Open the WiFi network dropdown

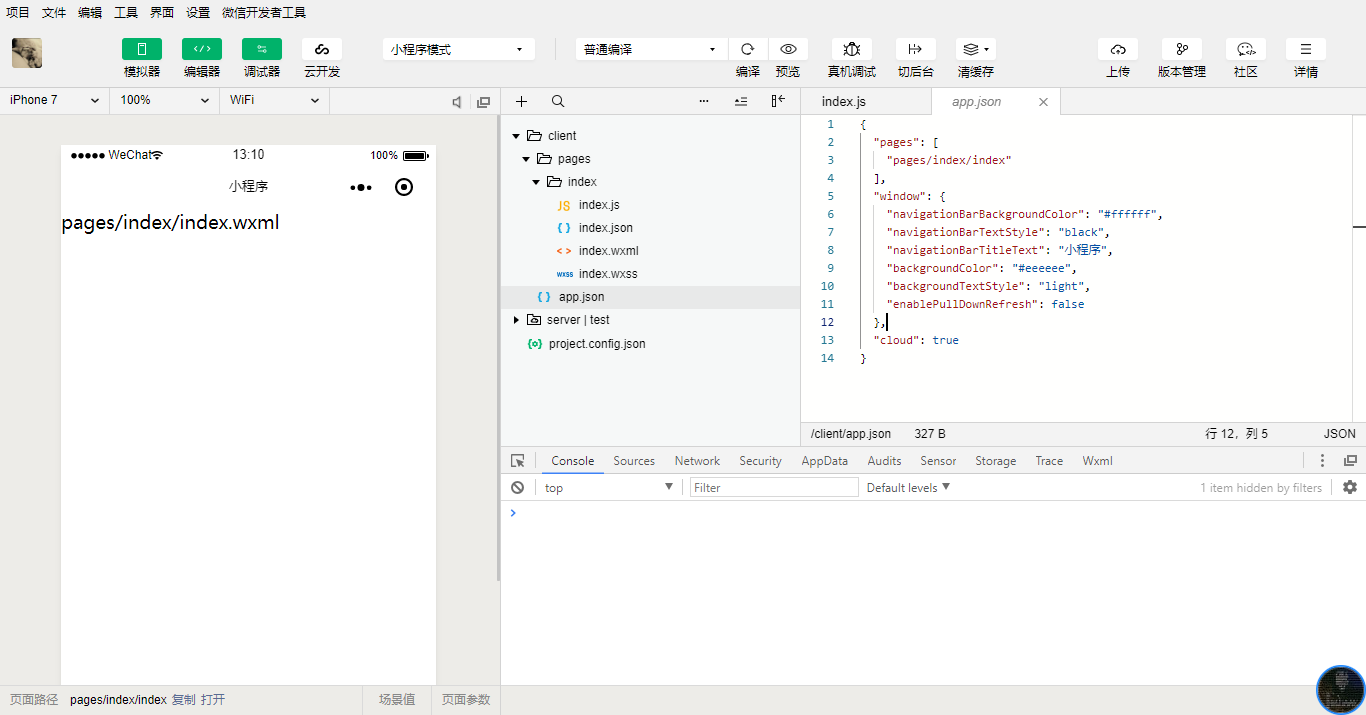273,100
